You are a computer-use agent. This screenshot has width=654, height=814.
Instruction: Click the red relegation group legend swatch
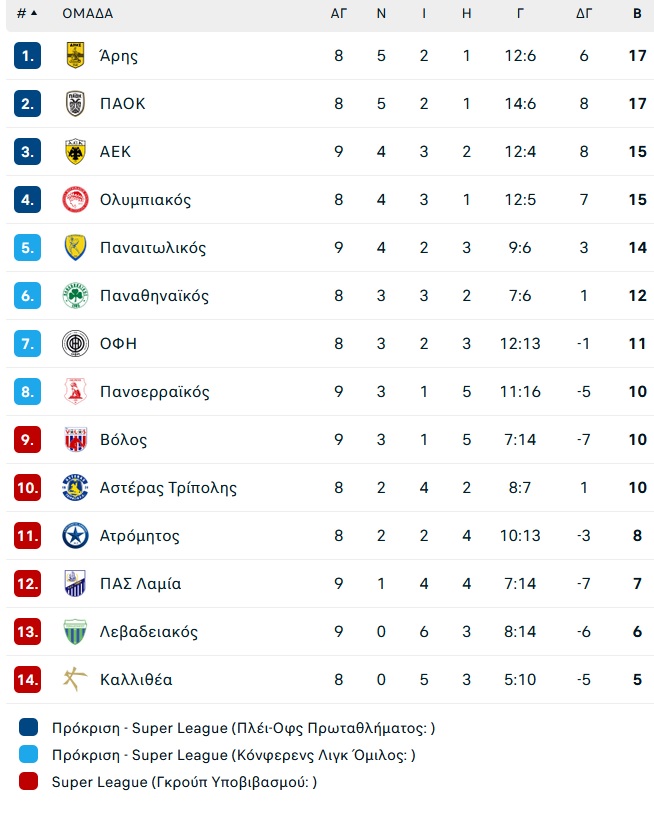[29, 781]
